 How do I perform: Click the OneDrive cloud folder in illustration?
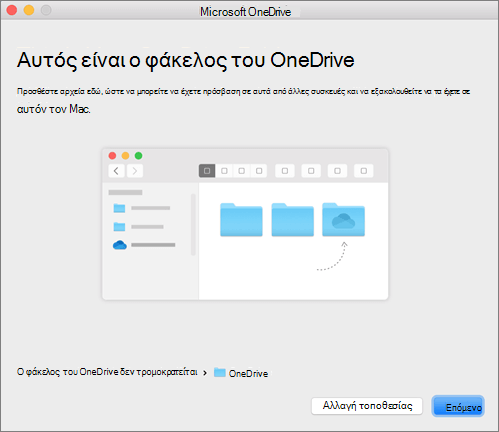[343, 219]
